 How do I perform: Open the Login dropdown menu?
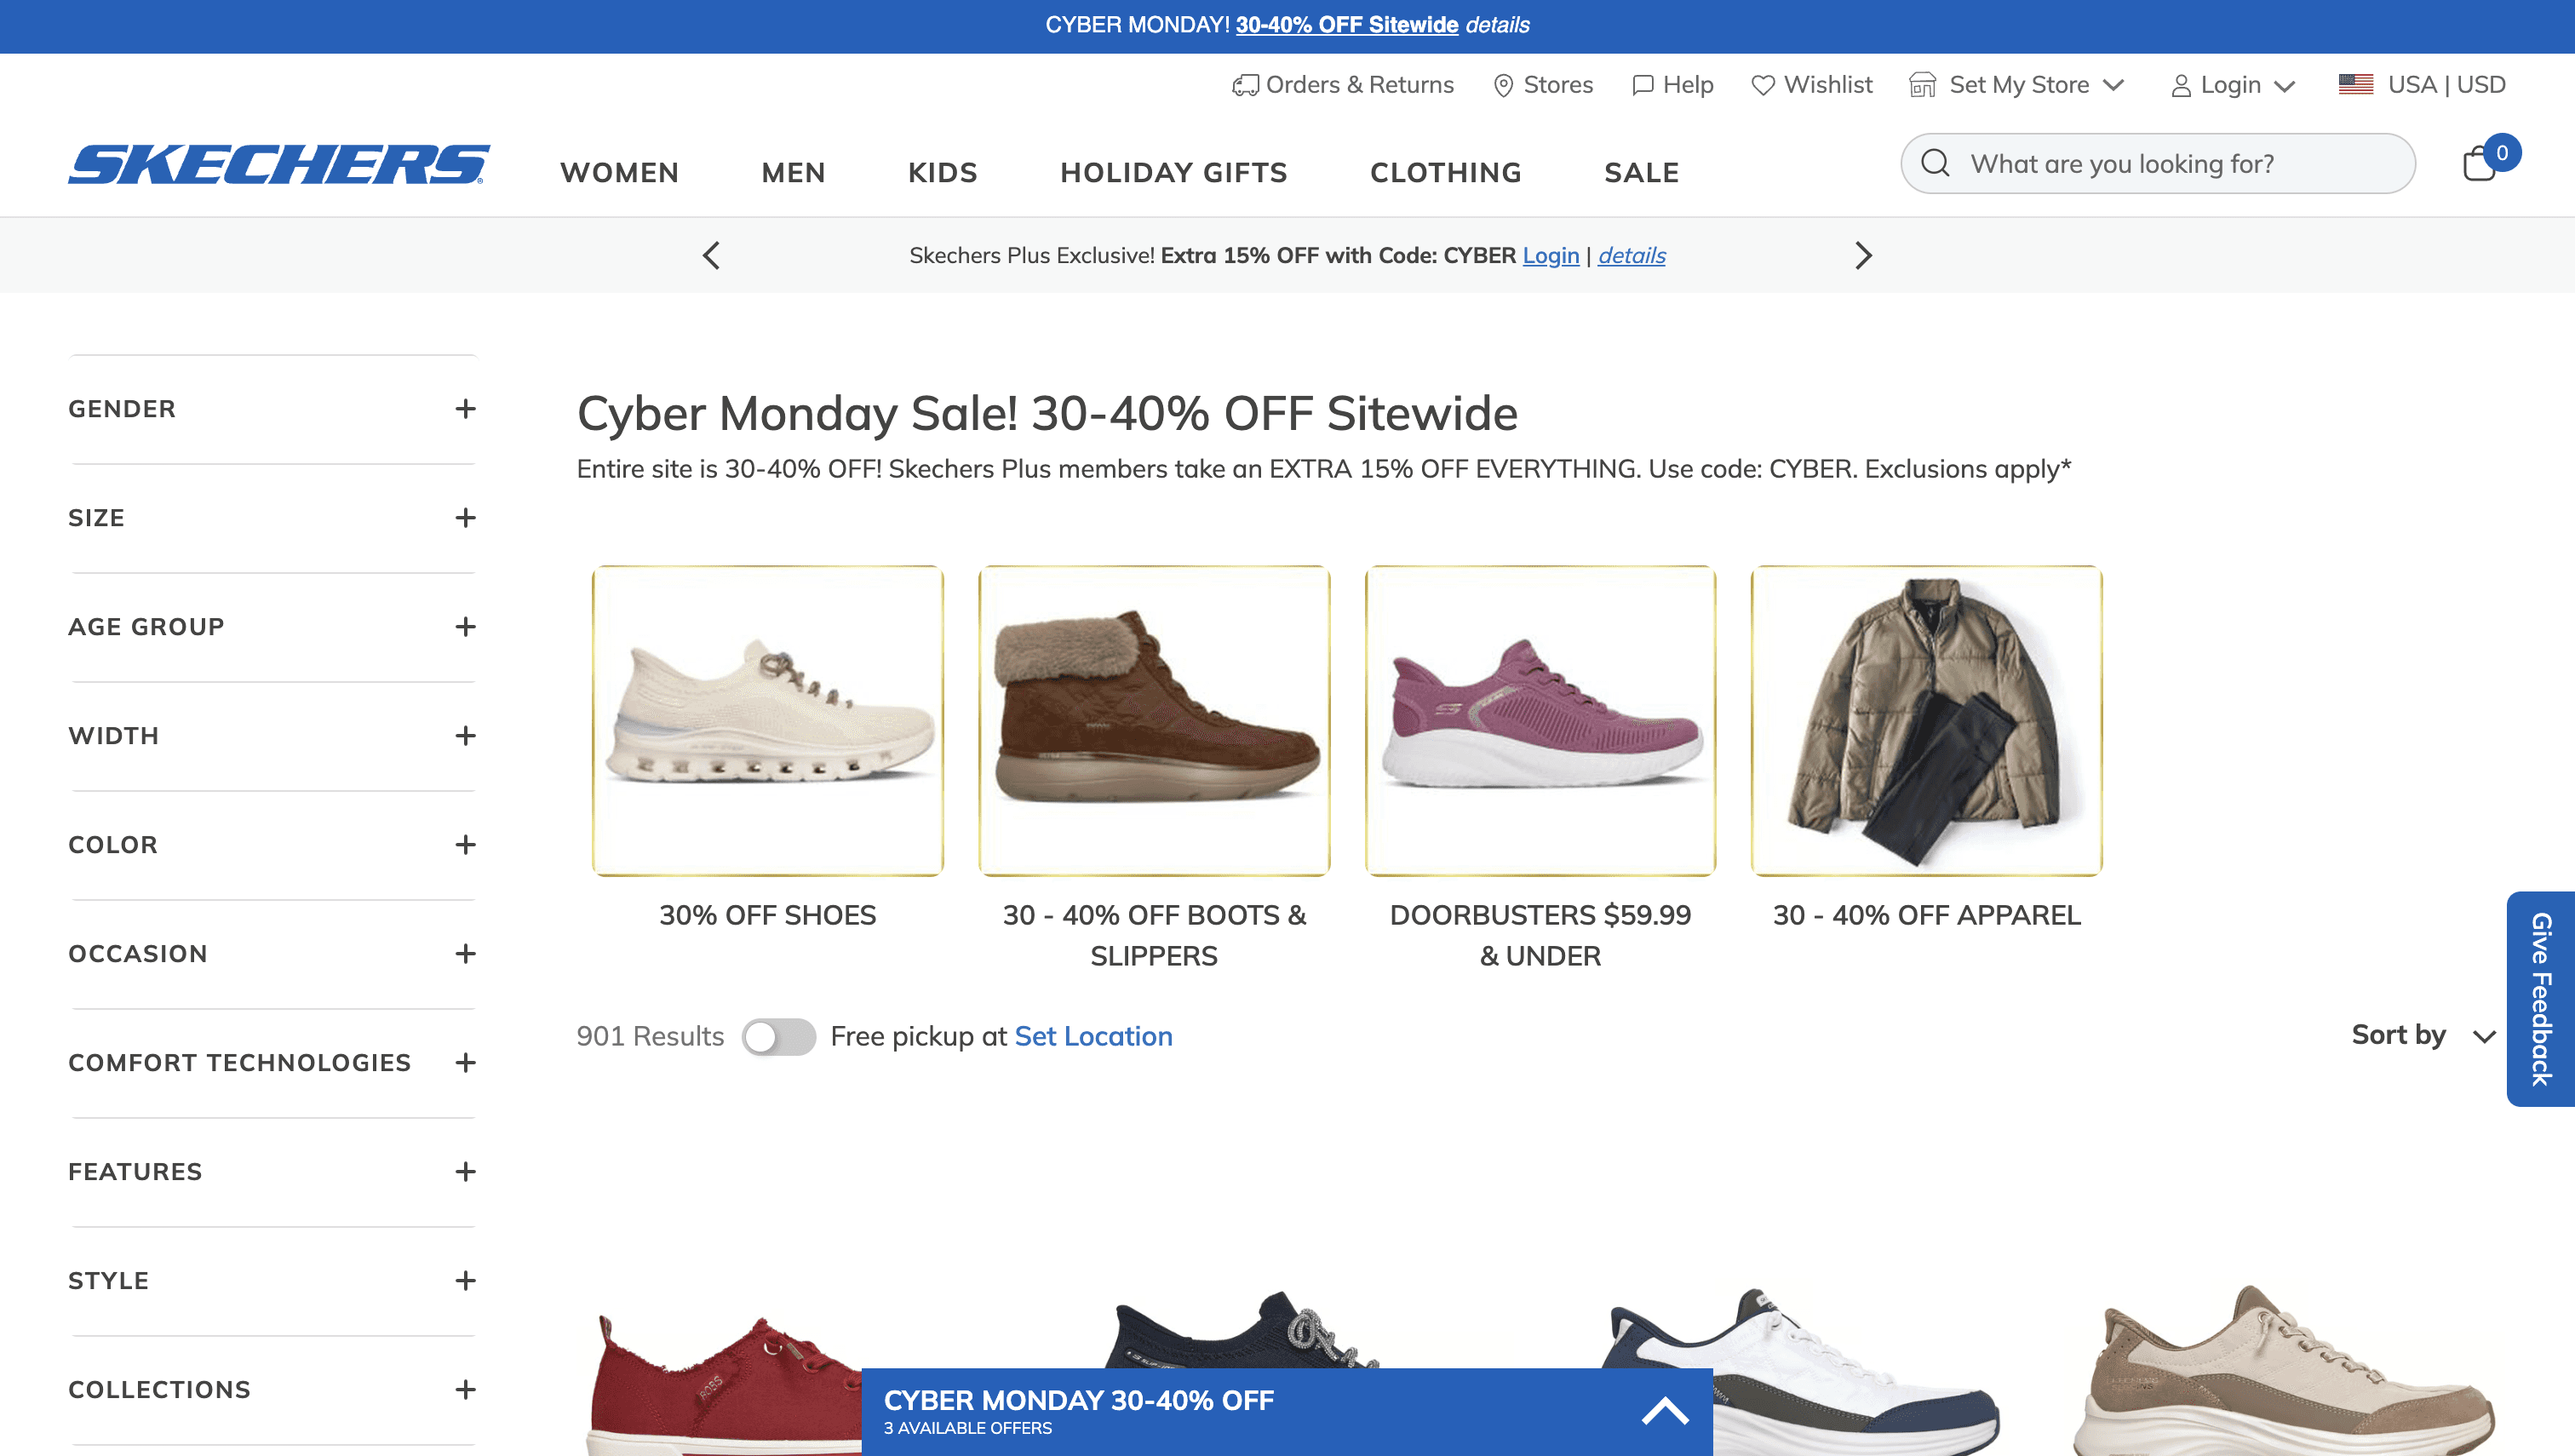(2232, 86)
